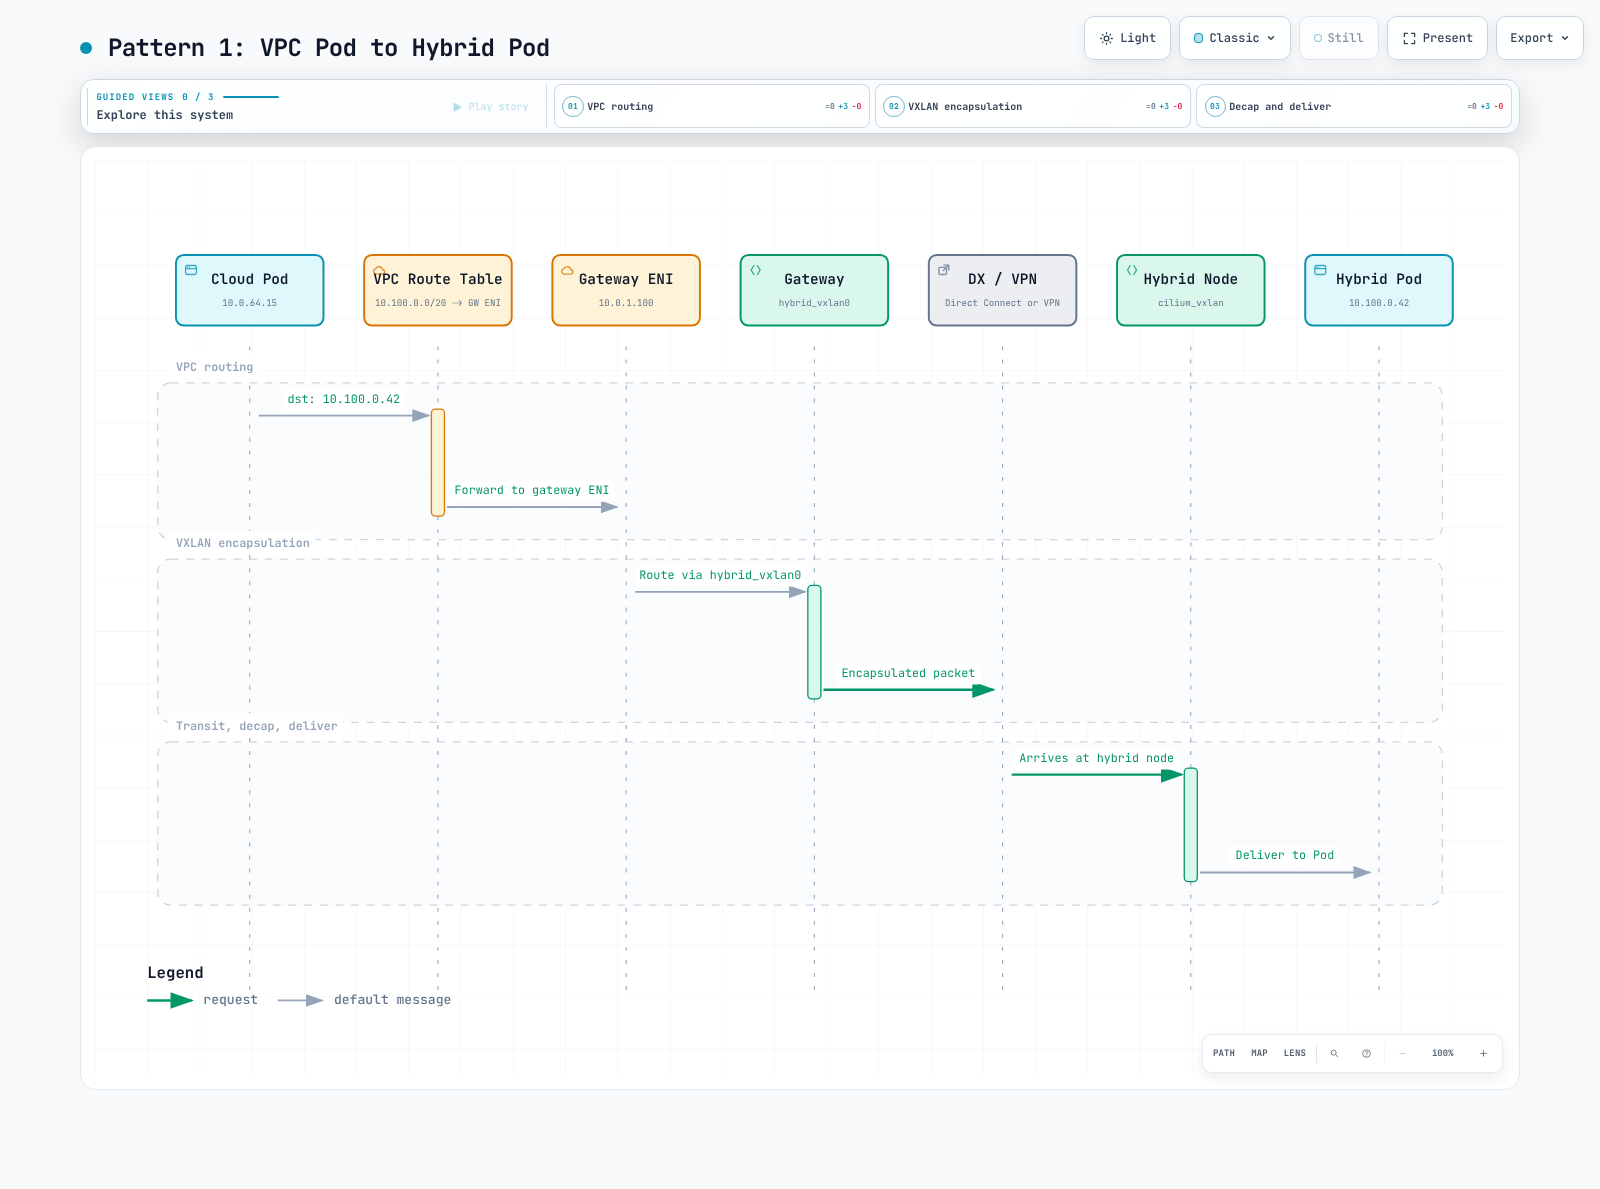Click the 02 step badge for VXLAN encapsulation
The height and width of the screenshot is (1189, 1600).
click(894, 106)
